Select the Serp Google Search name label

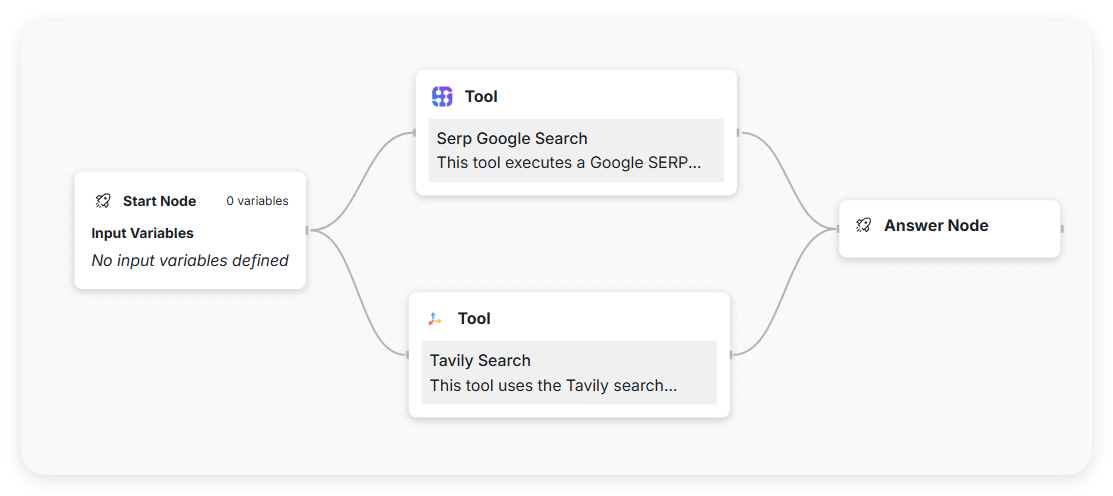click(512, 139)
